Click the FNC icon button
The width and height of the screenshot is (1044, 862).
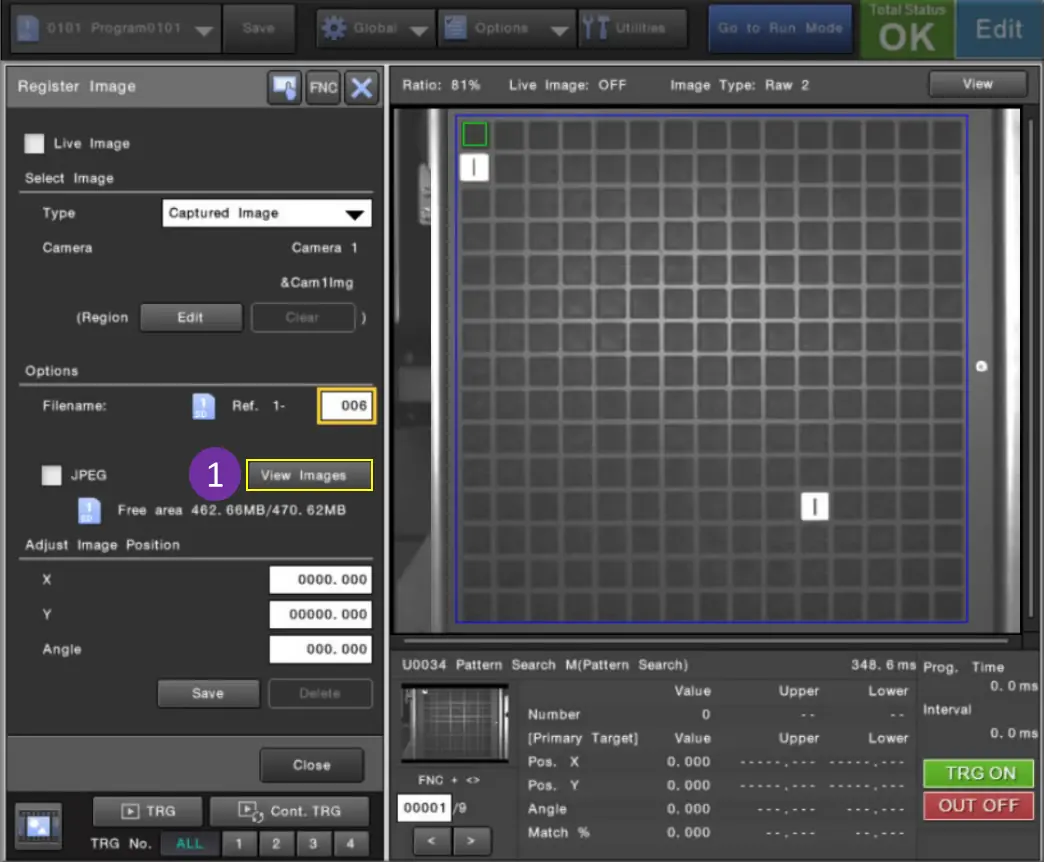point(323,88)
